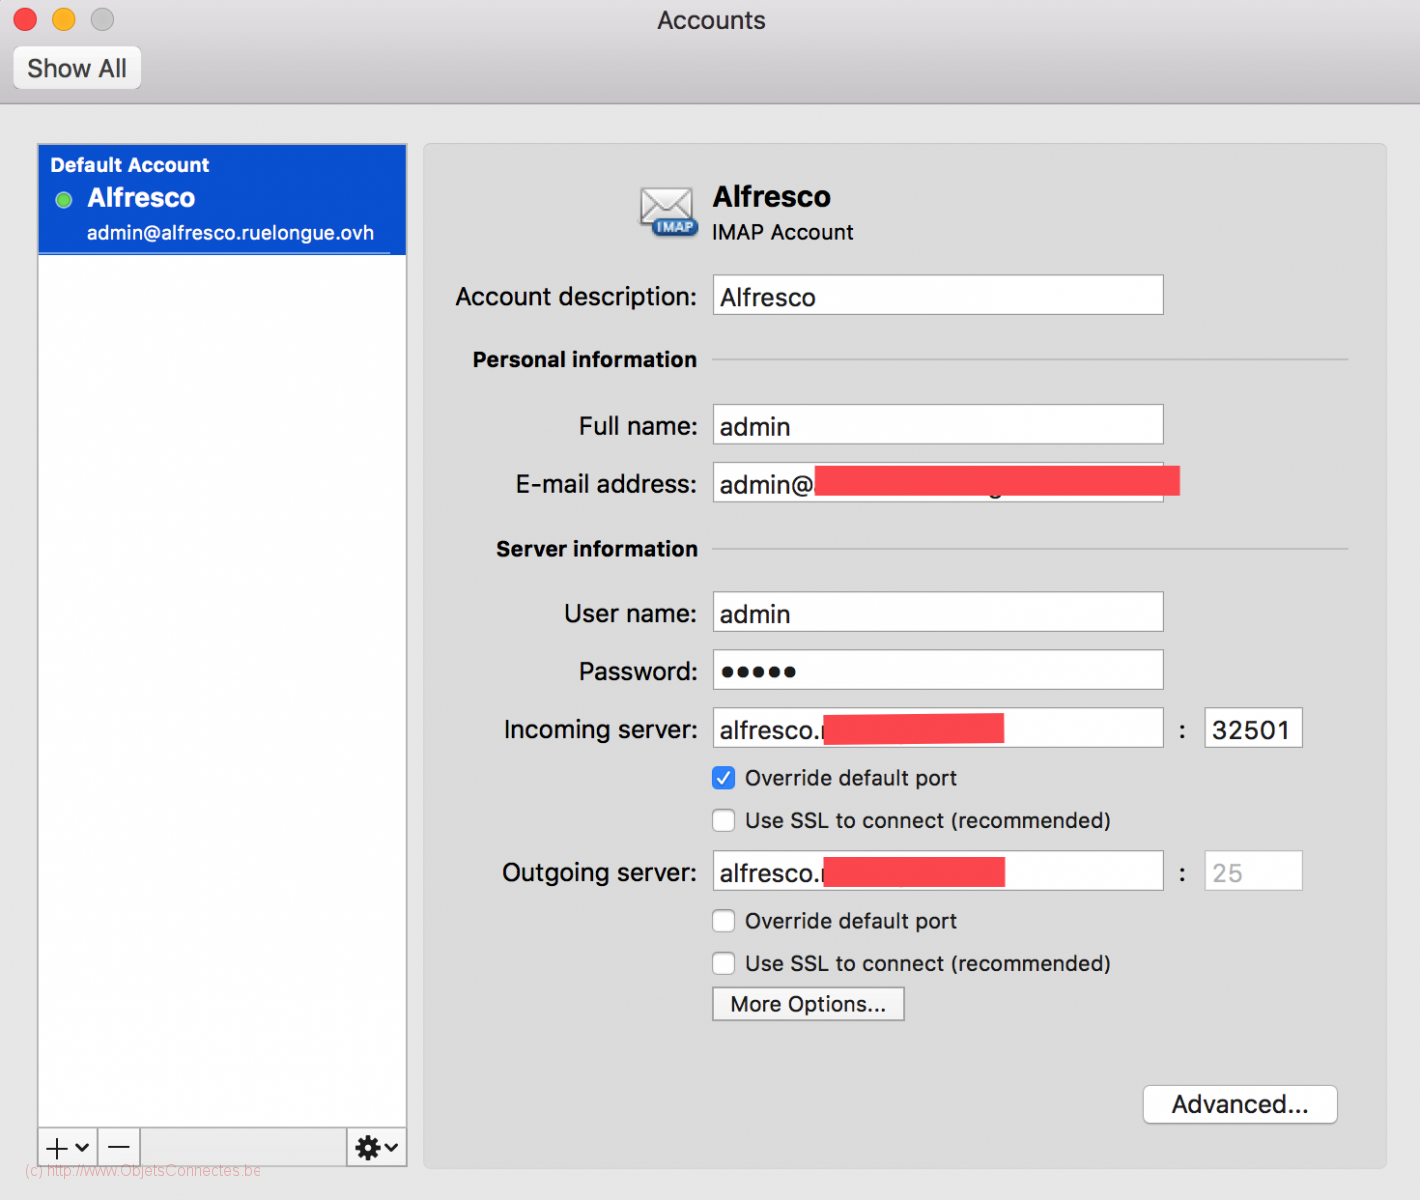Minimize the Accounts window with yellow button

64,19
